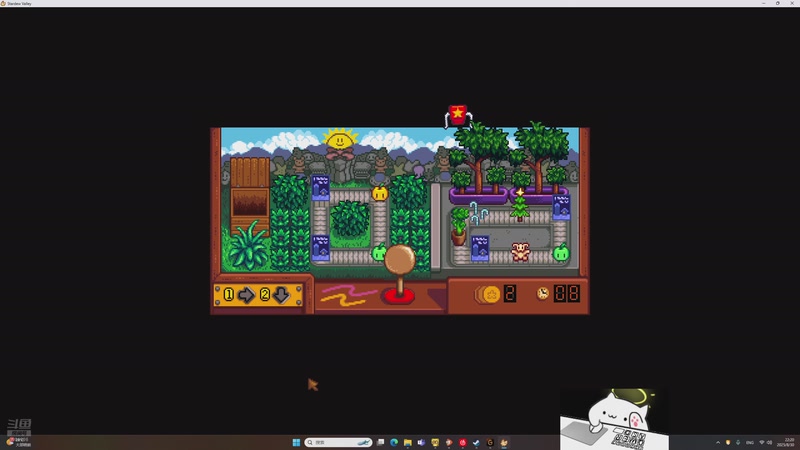
Task: Click the red star crane claw
Action: tap(458, 116)
